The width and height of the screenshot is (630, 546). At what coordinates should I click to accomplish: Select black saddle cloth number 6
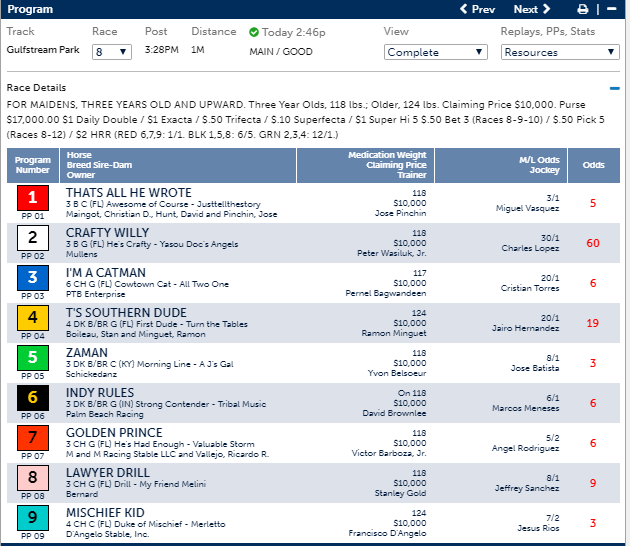coord(32,398)
